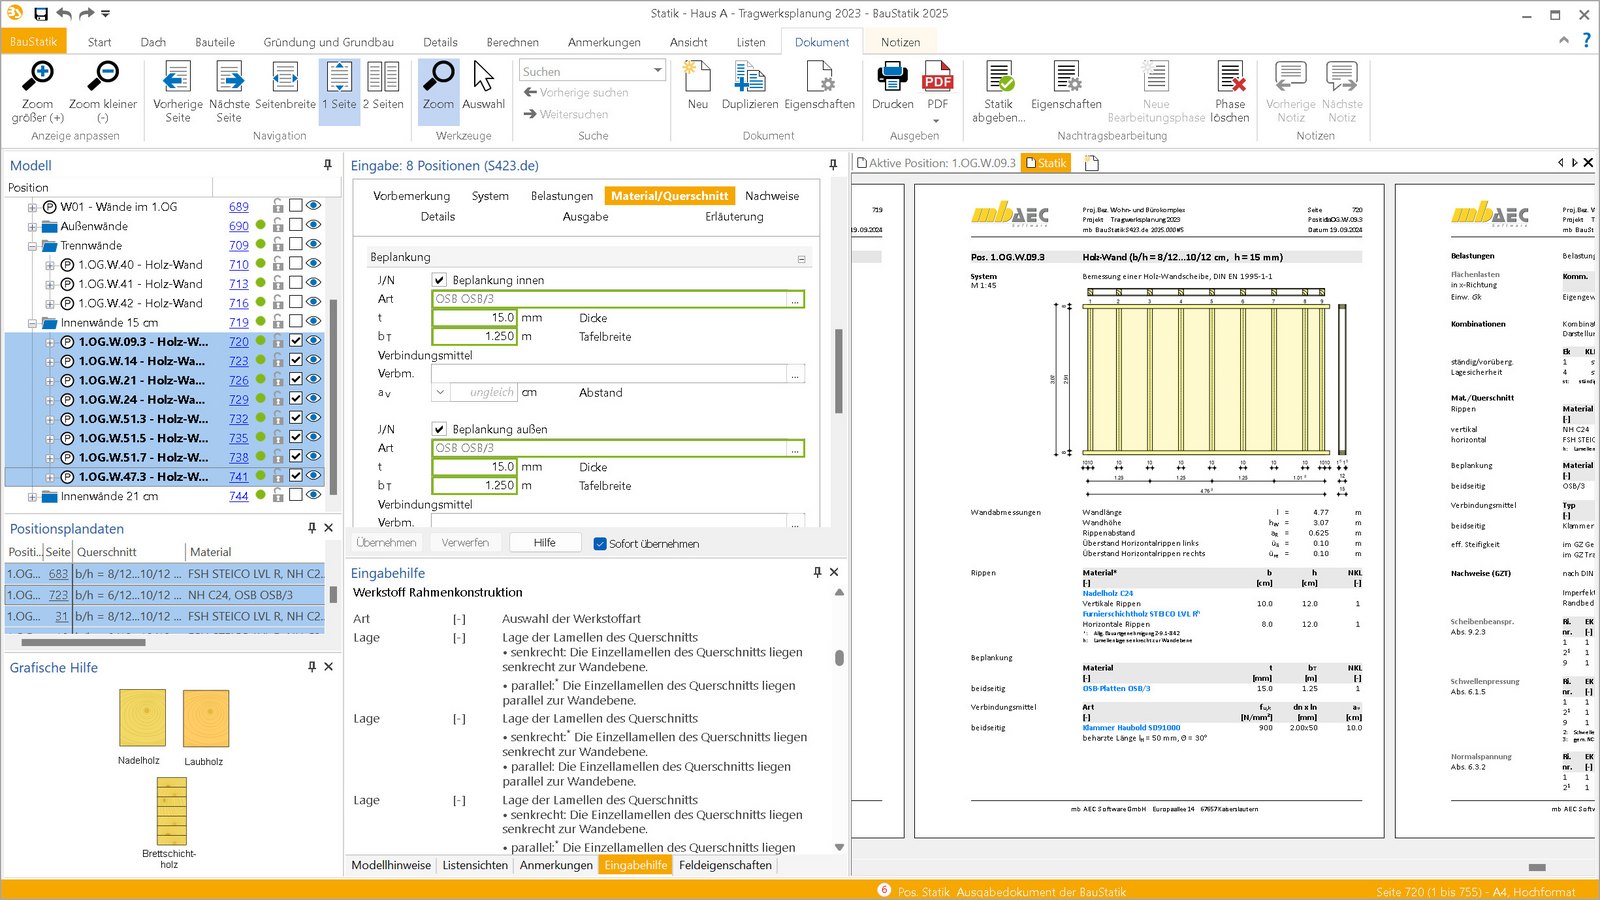1600x900 pixels.
Task: Switch to the Belastungen input tab
Action: pyautogui.click(x=562, y=196)
